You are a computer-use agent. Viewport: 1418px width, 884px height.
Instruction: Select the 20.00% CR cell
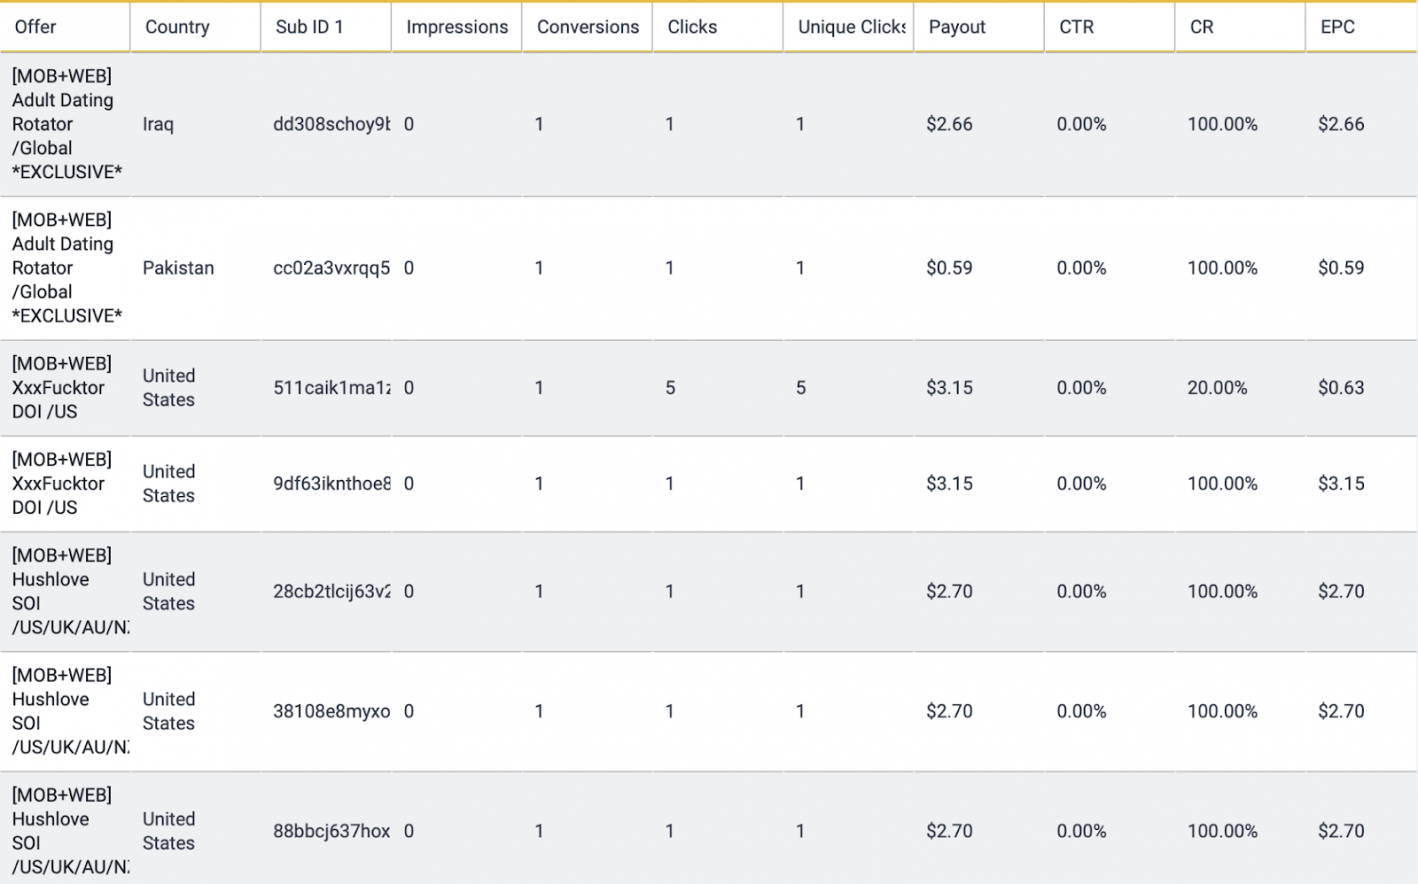(1217, 388)
